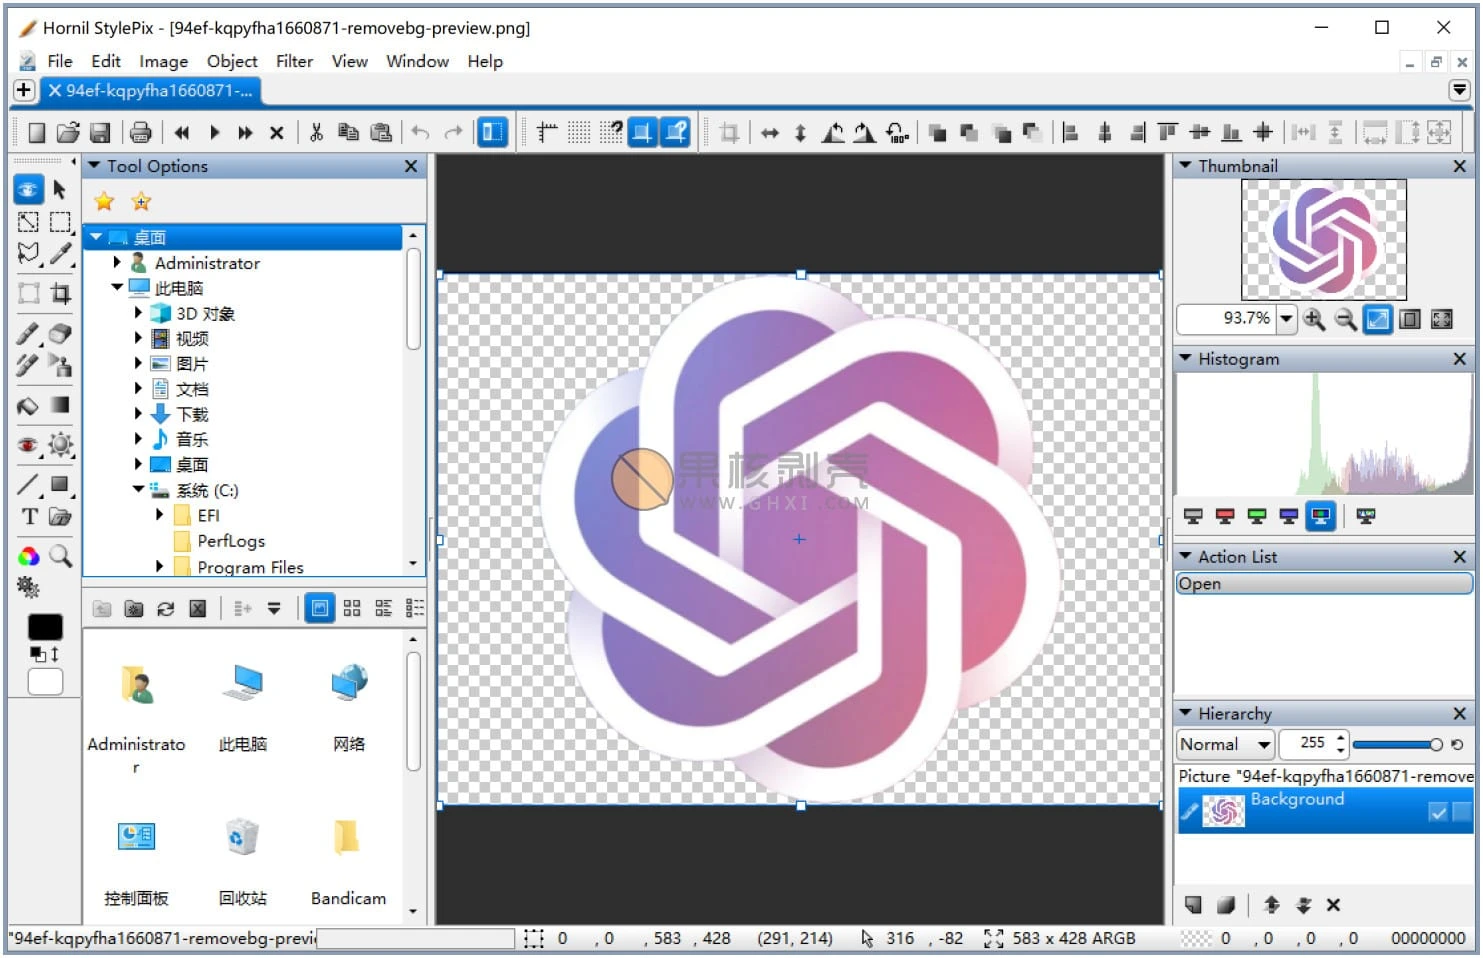
Task: Expand the Administrator tree node
Action: [117, 262]
